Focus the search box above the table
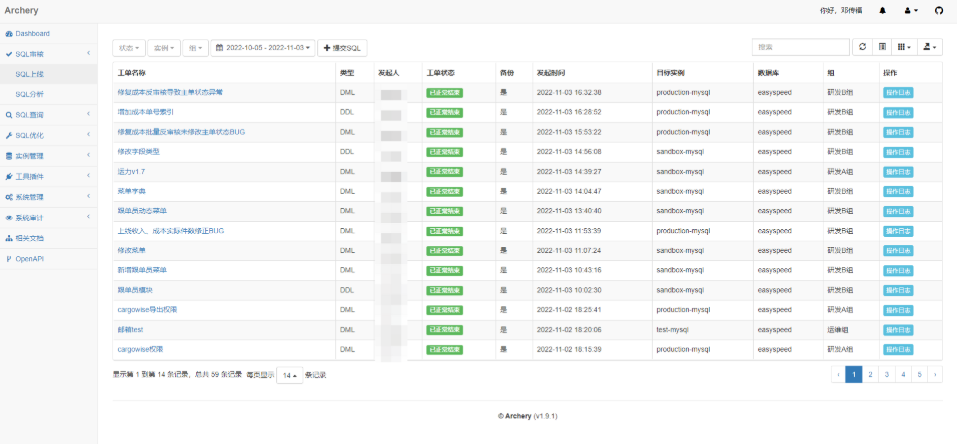 tap(801, 47)
